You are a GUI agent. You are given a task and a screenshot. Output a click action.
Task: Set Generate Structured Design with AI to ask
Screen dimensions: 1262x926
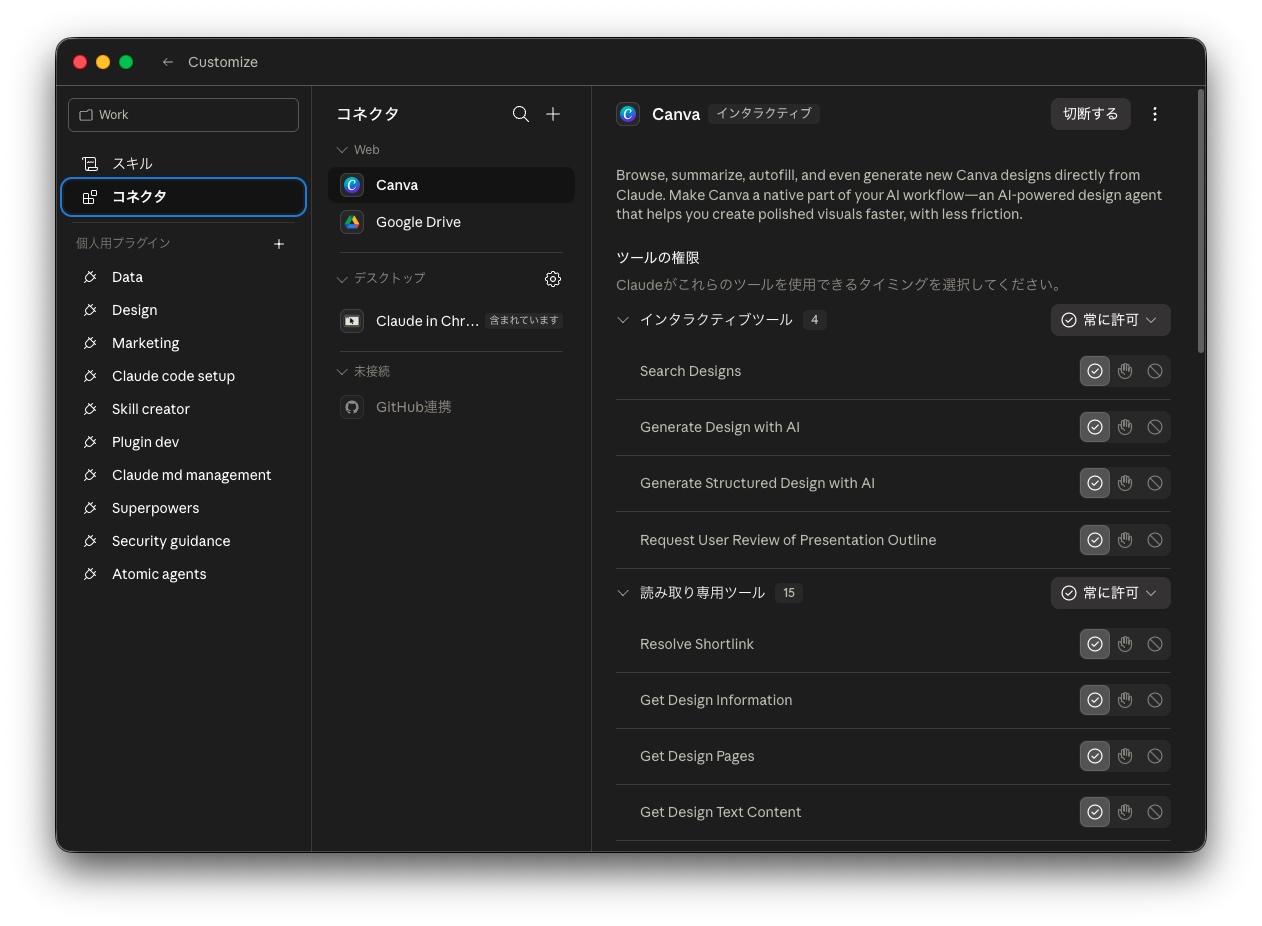tap(1125, 483)
